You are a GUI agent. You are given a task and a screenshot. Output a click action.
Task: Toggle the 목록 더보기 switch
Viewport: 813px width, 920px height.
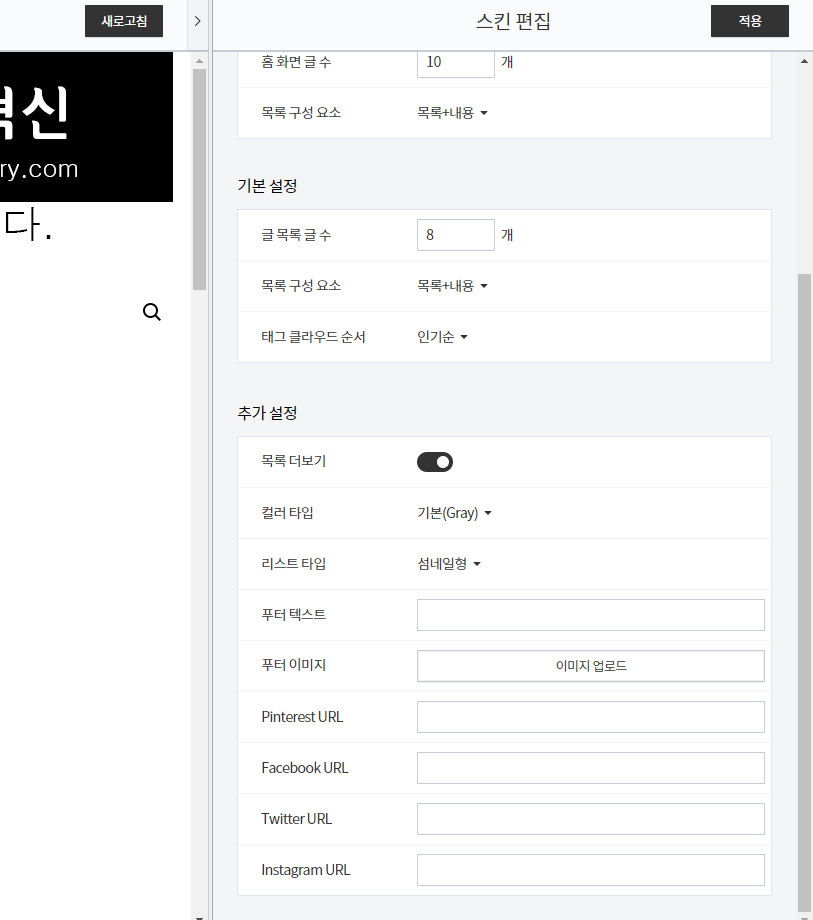tap(435, 462)
